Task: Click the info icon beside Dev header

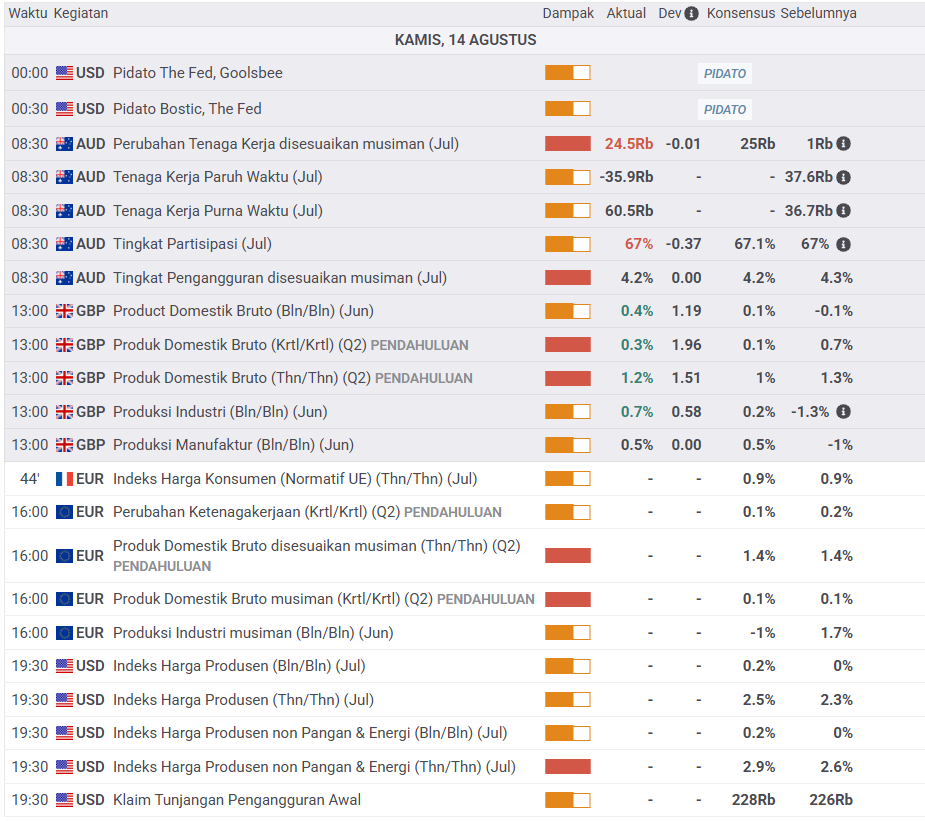Action: pyautogui.click(x=691, y=14)
